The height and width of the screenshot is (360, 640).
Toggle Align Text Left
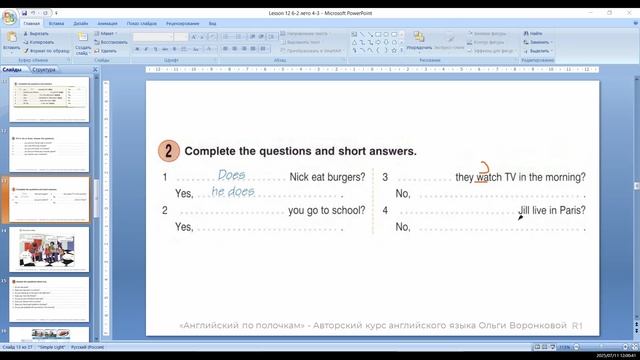225,49
